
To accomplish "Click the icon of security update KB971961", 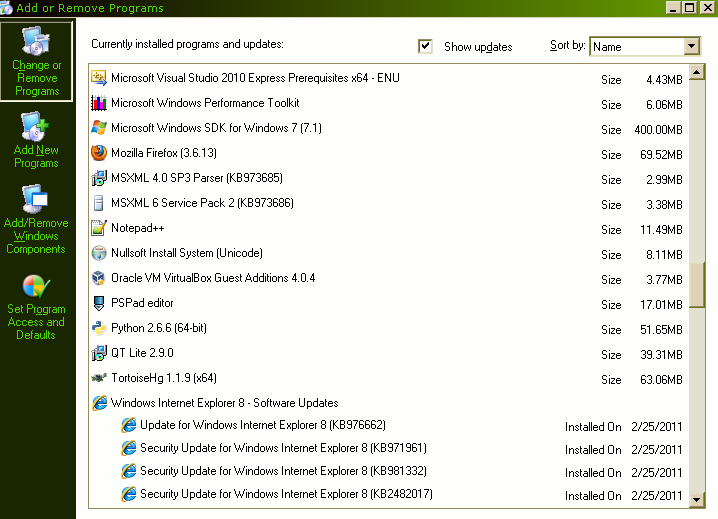I will [128, 448].
